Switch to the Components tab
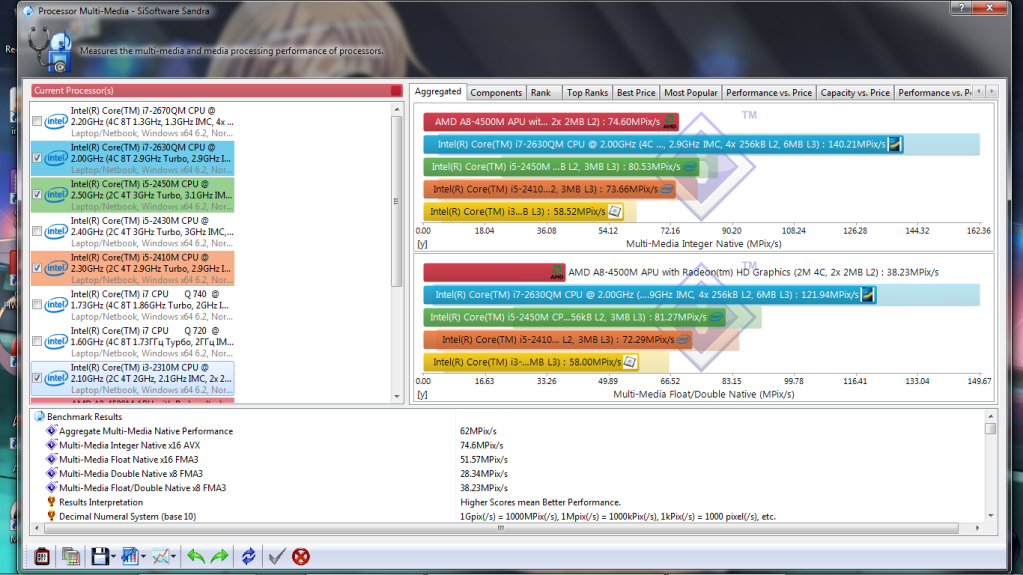 [x=496, y=93]
